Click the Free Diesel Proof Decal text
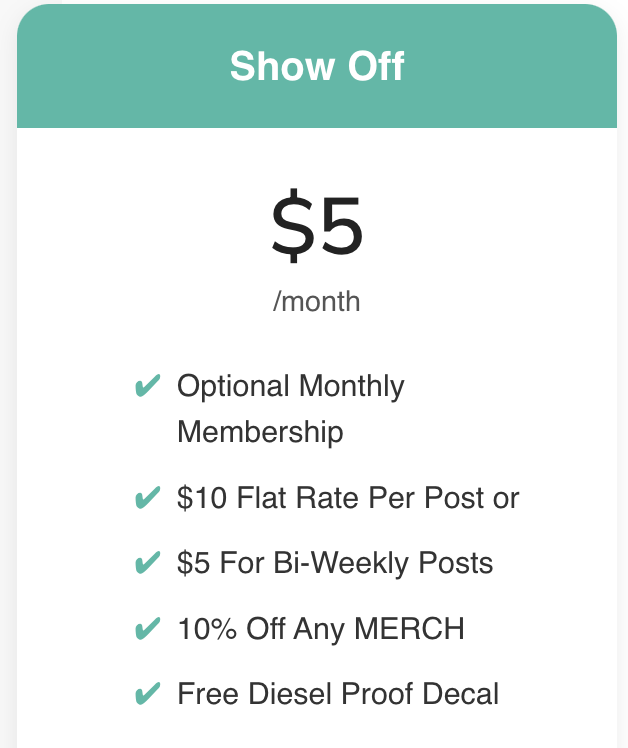 tap(337, 693)
